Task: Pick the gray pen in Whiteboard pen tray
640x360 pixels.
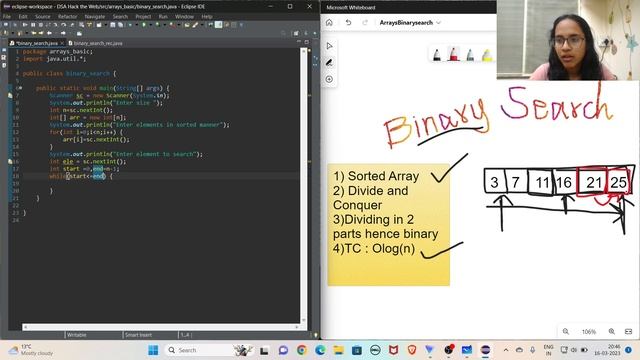Action: click(x=470, y=55)
